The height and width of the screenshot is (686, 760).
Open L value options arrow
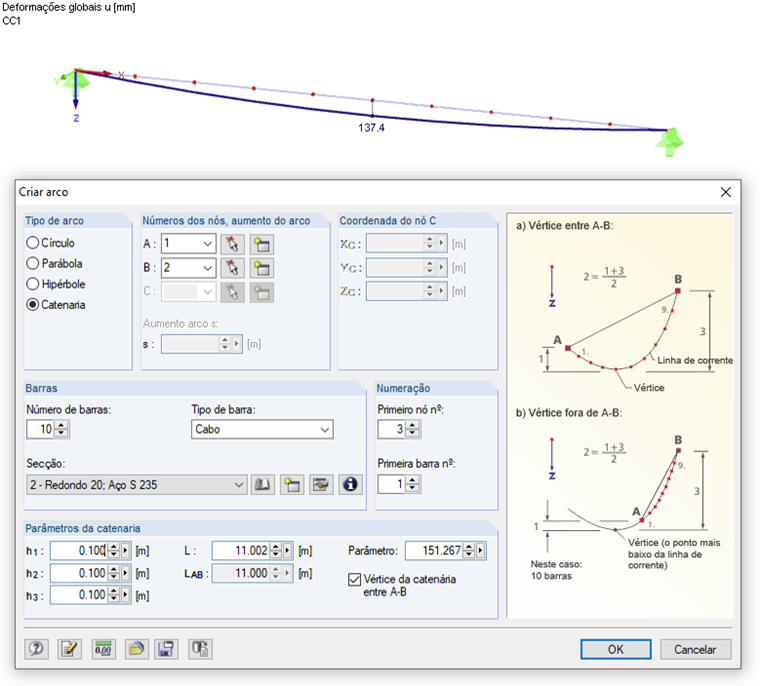coord(287,550)
